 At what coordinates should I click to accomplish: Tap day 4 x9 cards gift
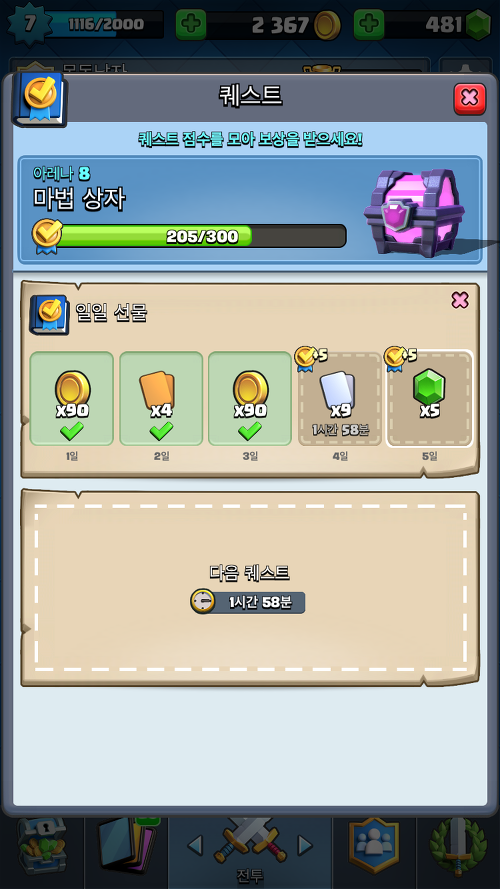pos(340,399)
